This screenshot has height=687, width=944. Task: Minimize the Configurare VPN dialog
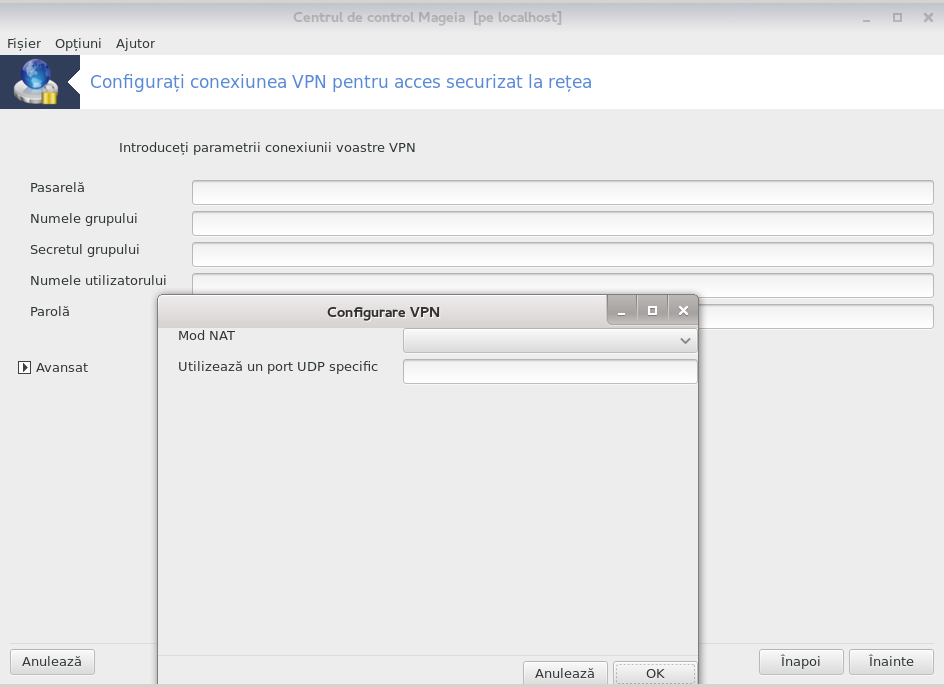tap(621, 311)
